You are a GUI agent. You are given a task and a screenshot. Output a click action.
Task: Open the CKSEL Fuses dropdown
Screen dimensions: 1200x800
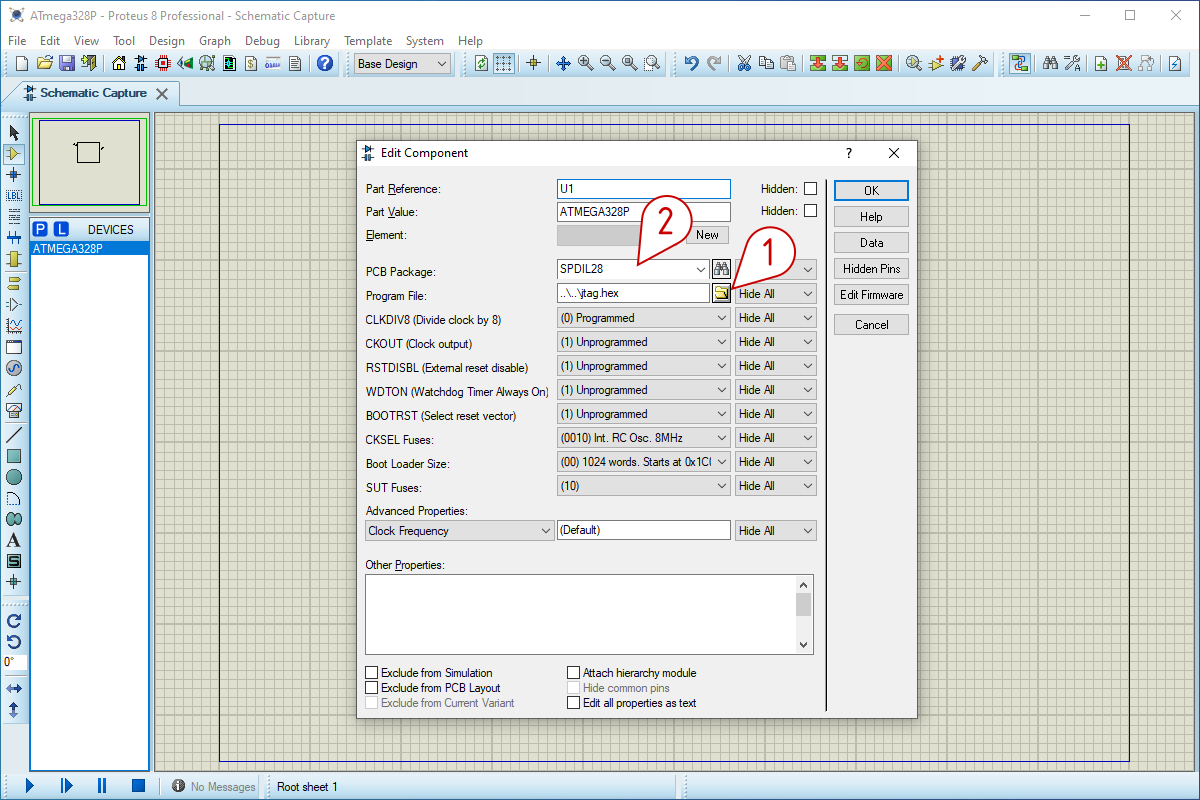[x=644, y=438]
